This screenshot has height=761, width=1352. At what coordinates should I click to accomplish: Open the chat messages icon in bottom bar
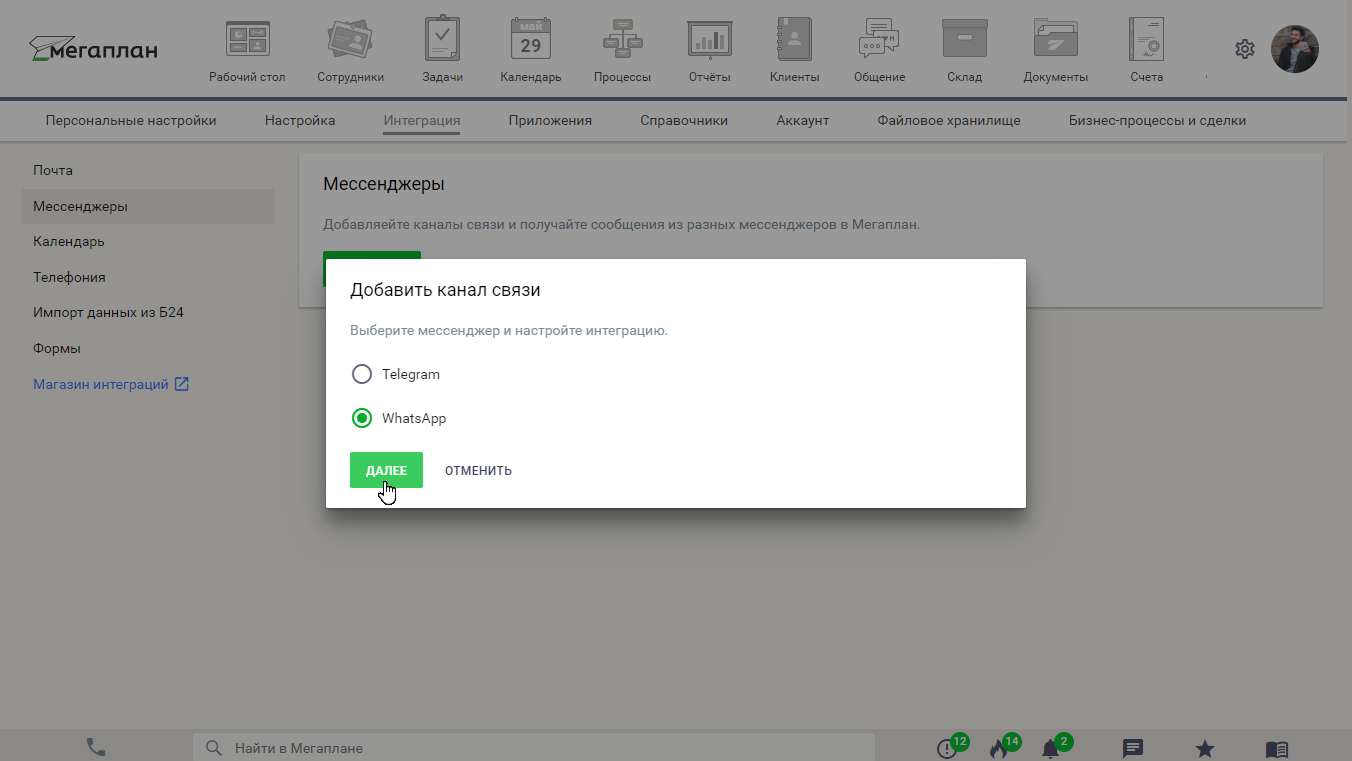(1132, 748)
